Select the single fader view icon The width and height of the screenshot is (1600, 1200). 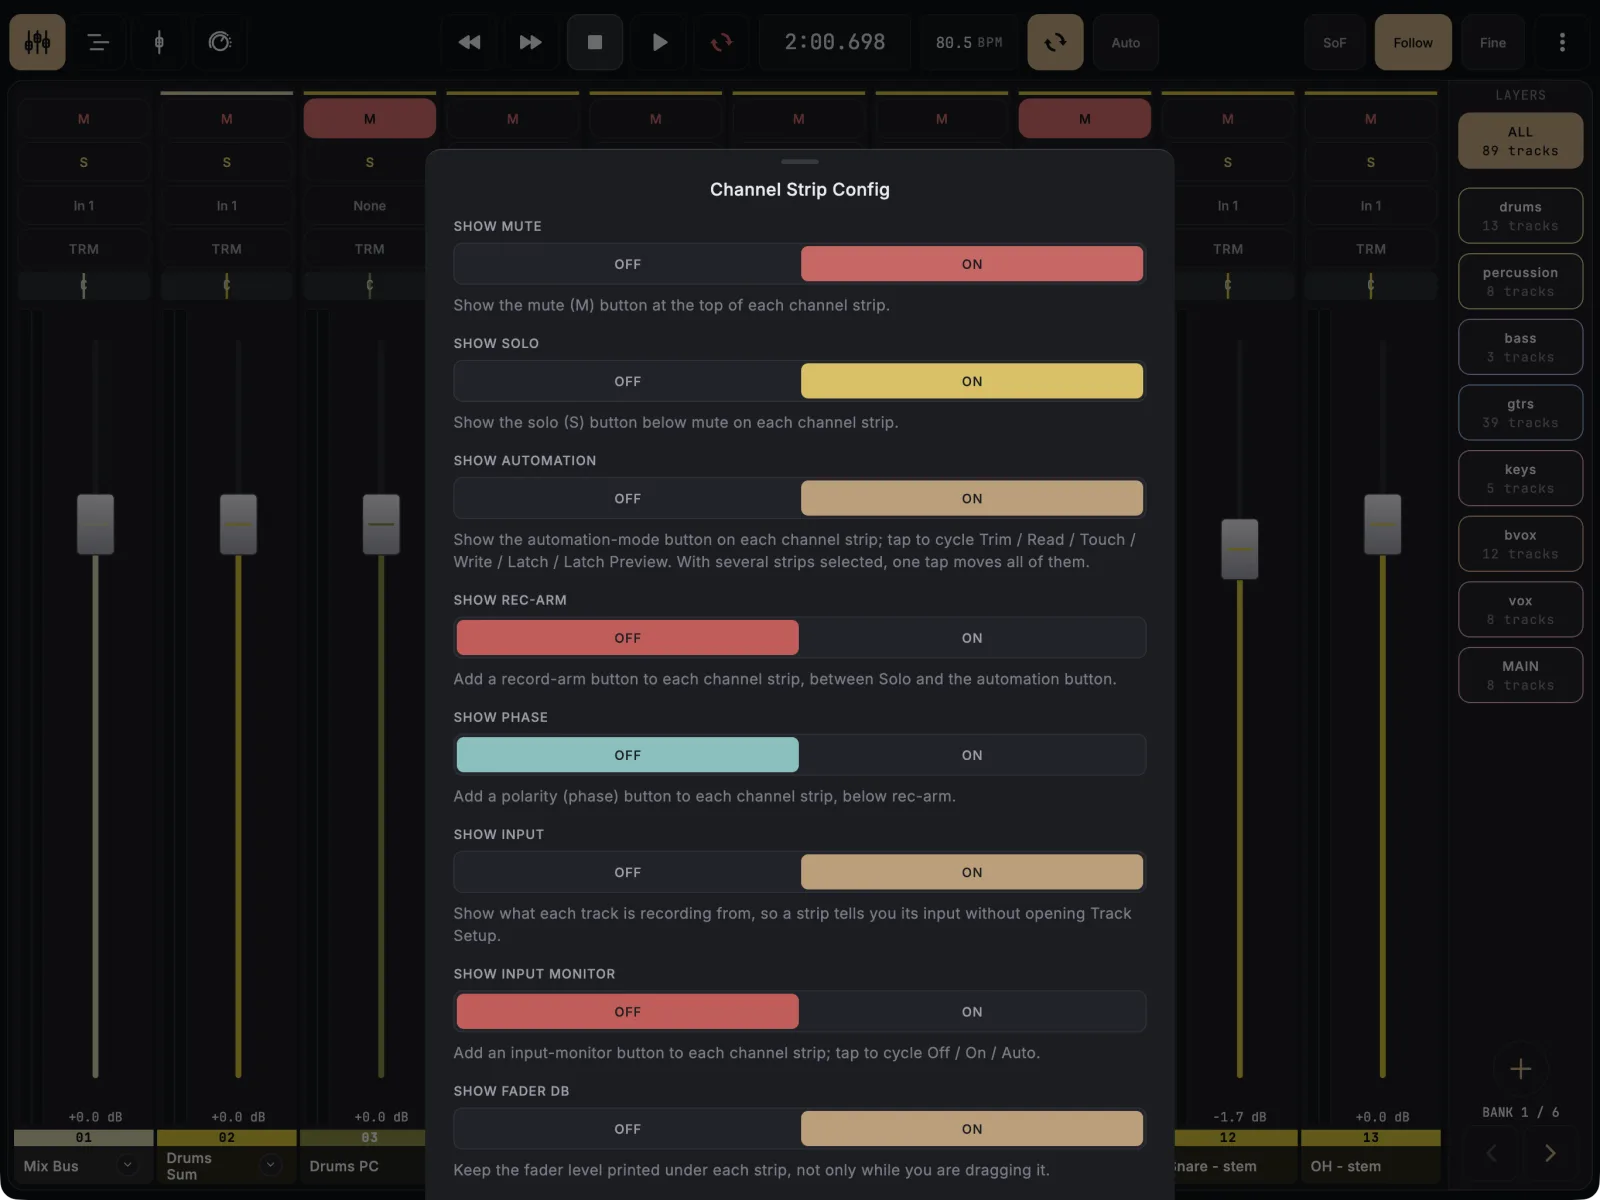(x=159, y=42)
